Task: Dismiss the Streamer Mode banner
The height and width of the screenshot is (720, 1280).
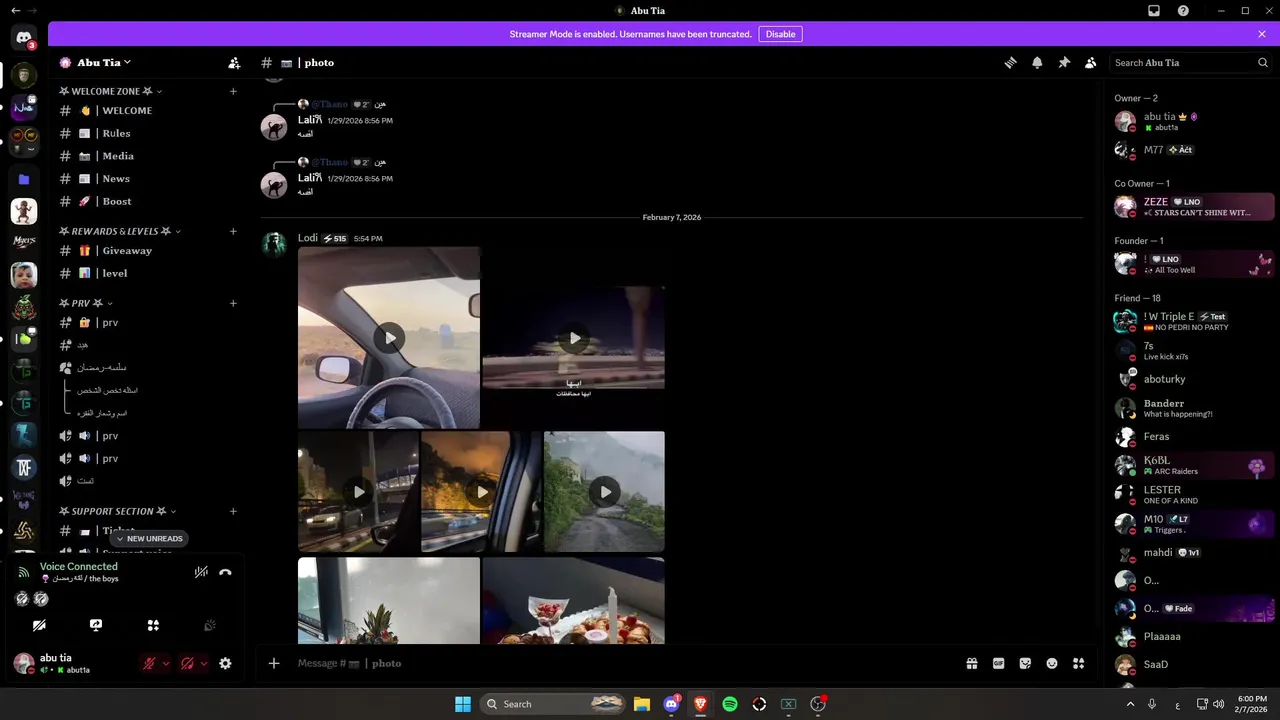Action: 1262,34
